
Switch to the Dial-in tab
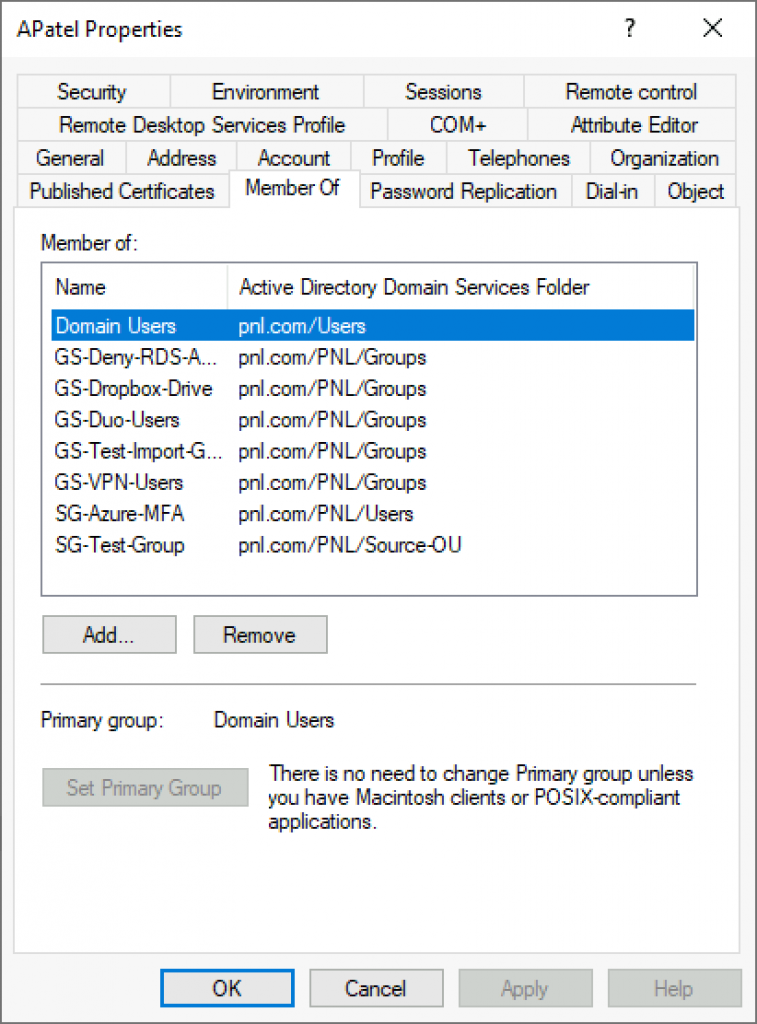click(612, 191)
